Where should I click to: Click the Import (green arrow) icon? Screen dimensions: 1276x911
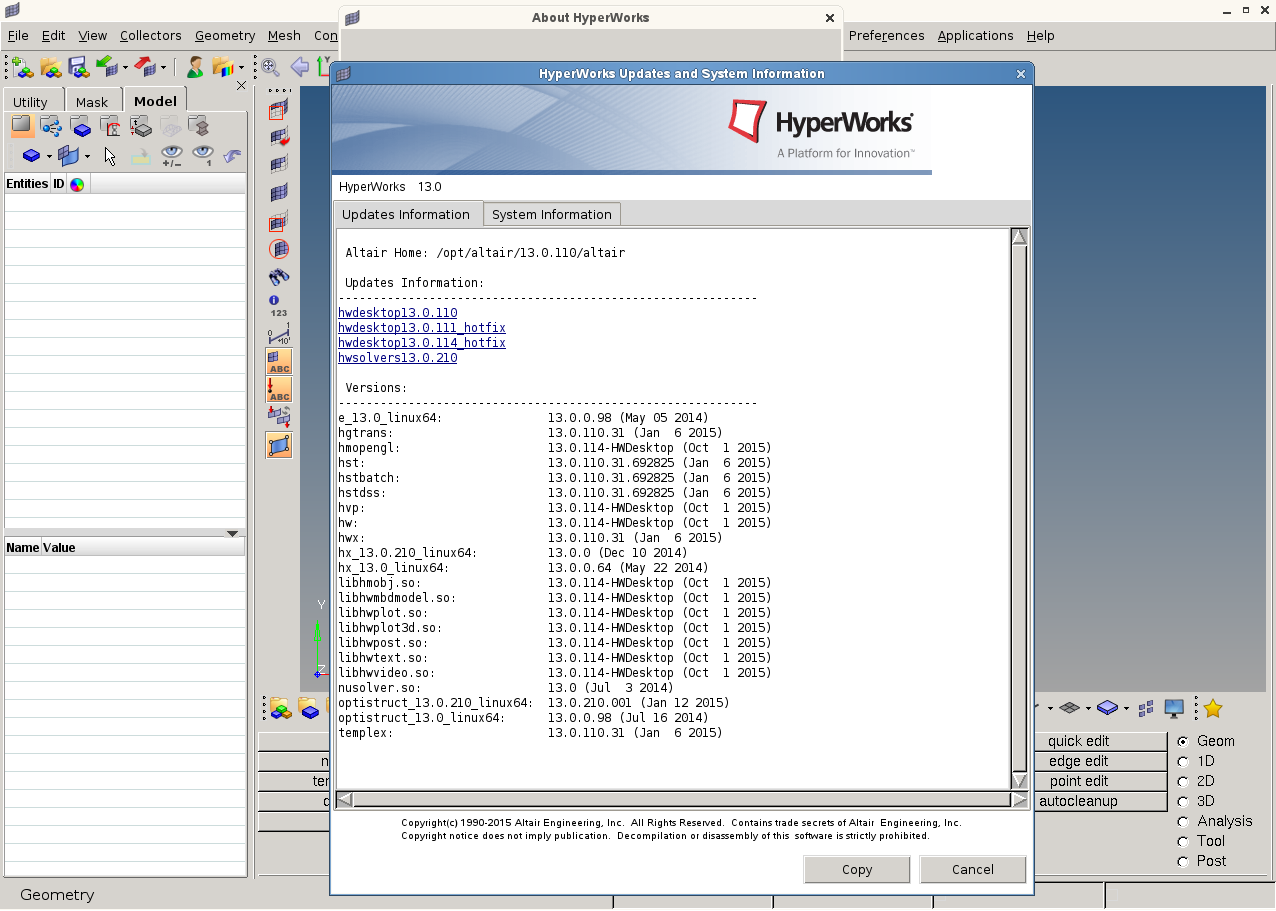106,67
